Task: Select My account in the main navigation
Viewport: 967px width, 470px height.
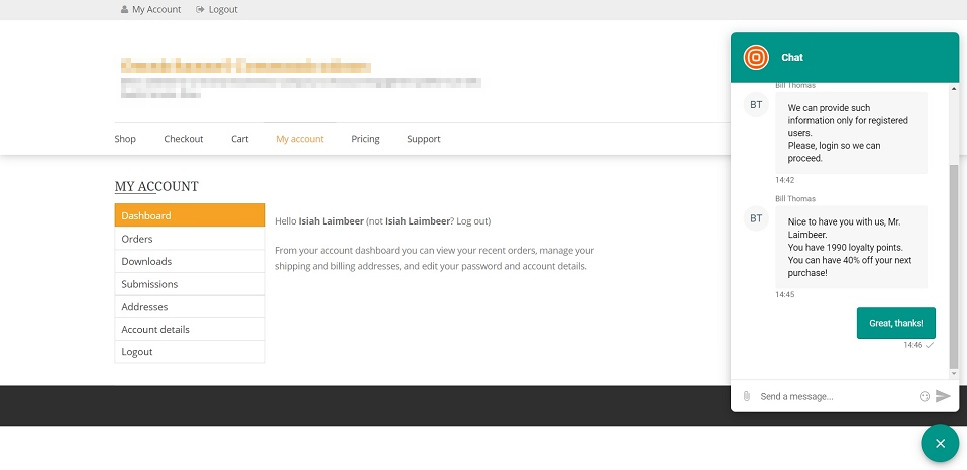Action: tap(300, 139)
